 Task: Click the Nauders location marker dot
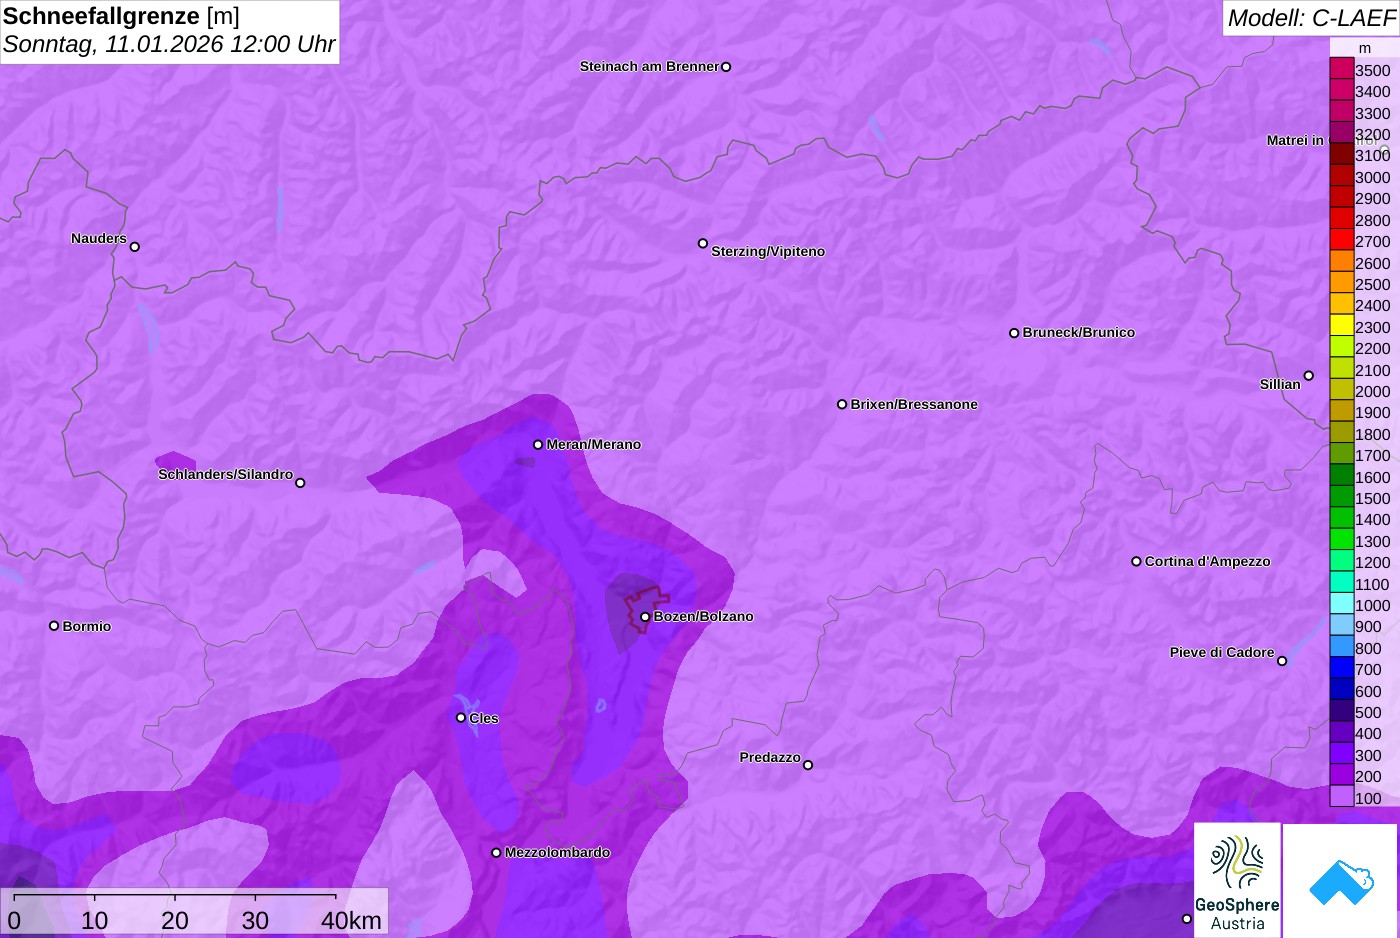(135, 247)
